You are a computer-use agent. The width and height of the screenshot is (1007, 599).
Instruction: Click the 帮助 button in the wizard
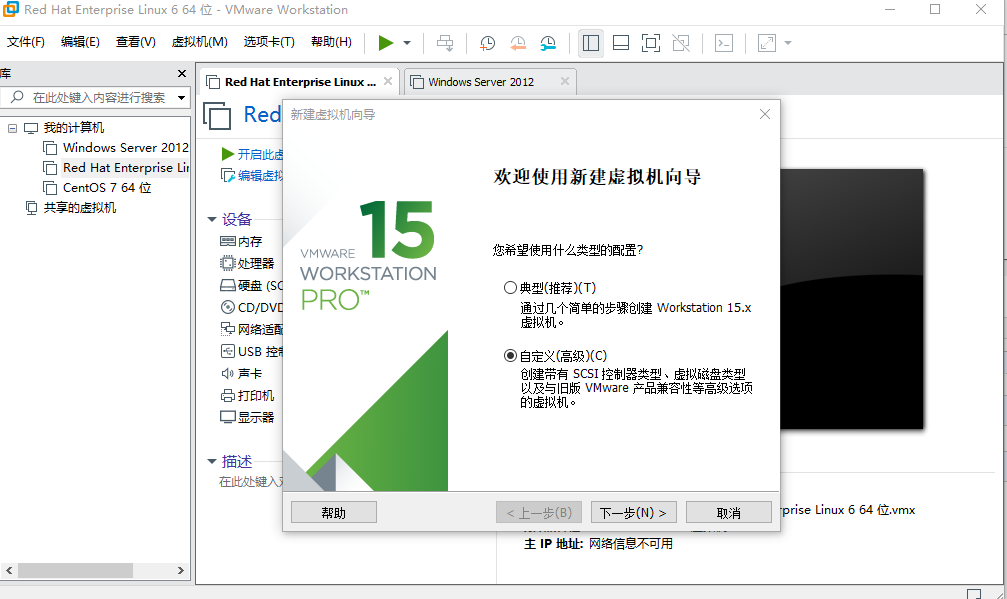(334, 512)
